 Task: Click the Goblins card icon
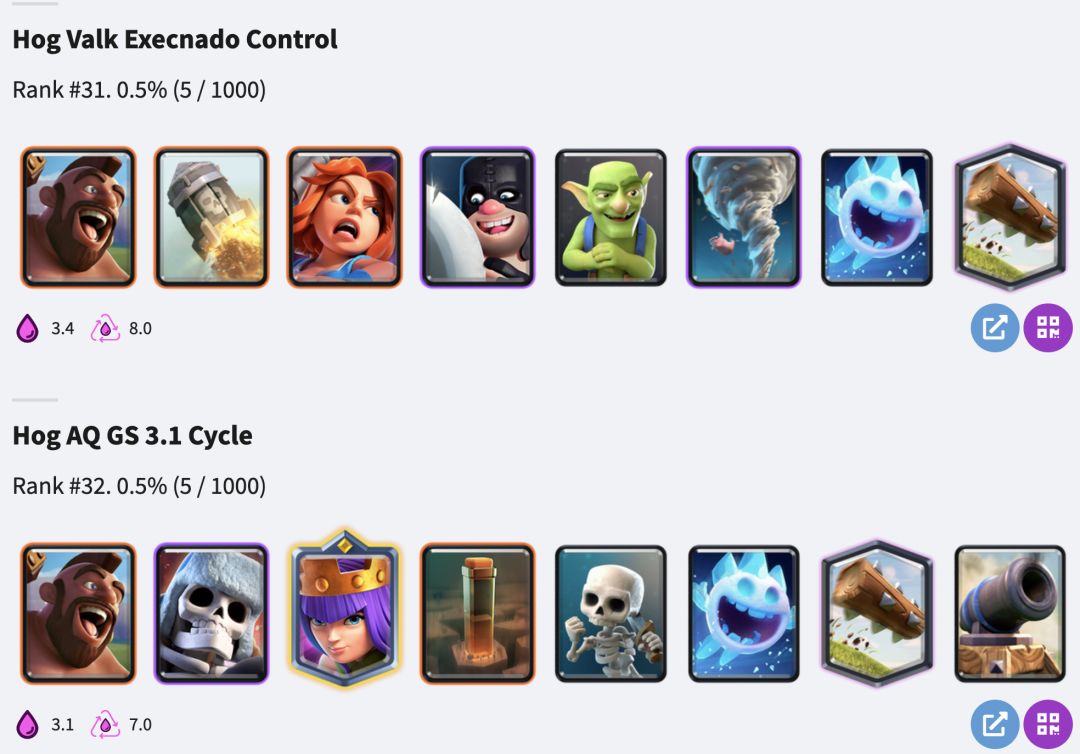pyautogui.click(x=611, y=217)
